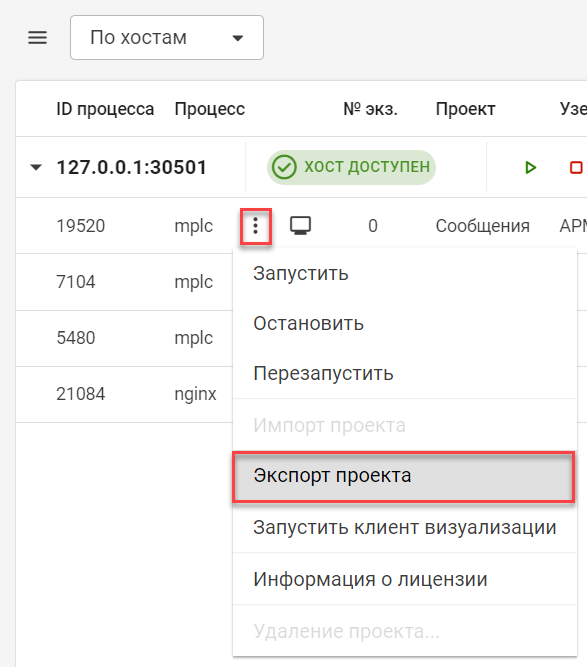This screenshot has width=587, height=667.
Task: Open "Информация о лицензии" menu entry
Action: 405,579
